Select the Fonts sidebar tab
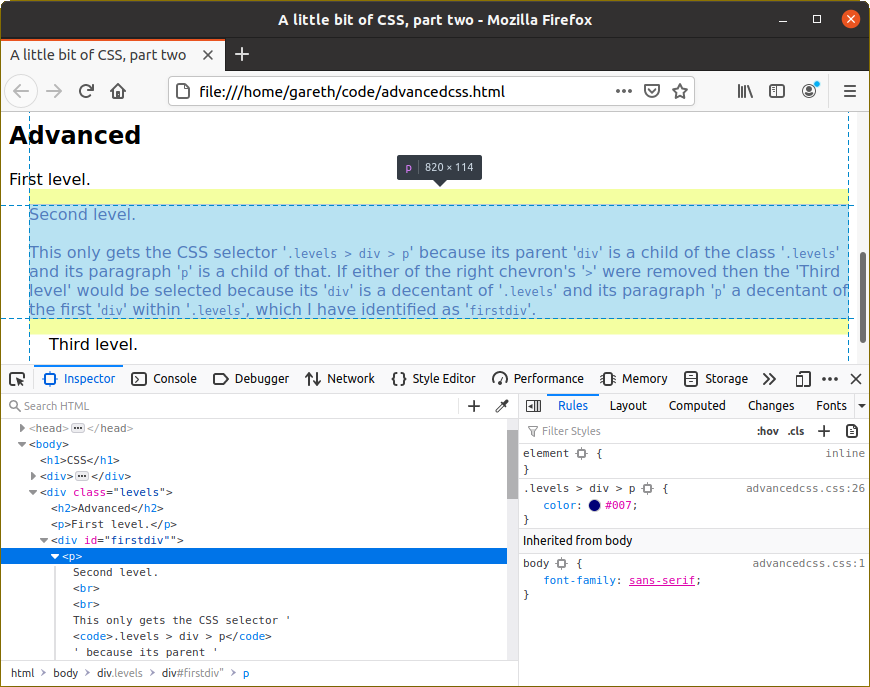The image size is (870, 687). click(x=831, y=406)
